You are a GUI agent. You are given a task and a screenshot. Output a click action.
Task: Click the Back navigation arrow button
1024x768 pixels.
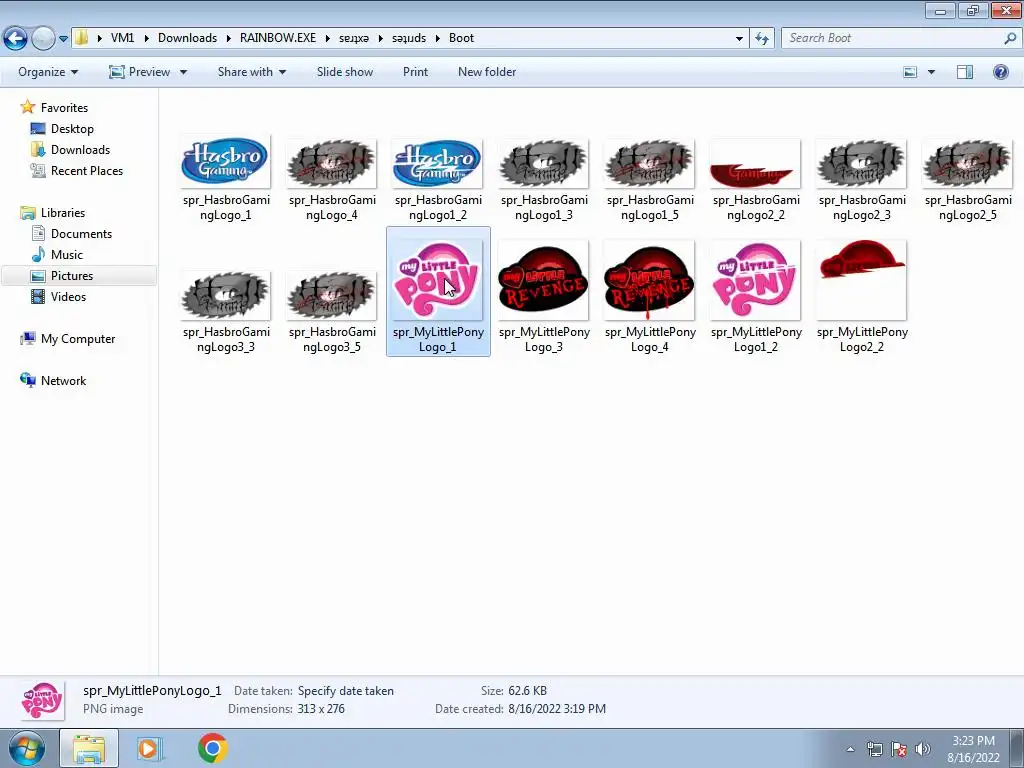click(x=16, y=38)
